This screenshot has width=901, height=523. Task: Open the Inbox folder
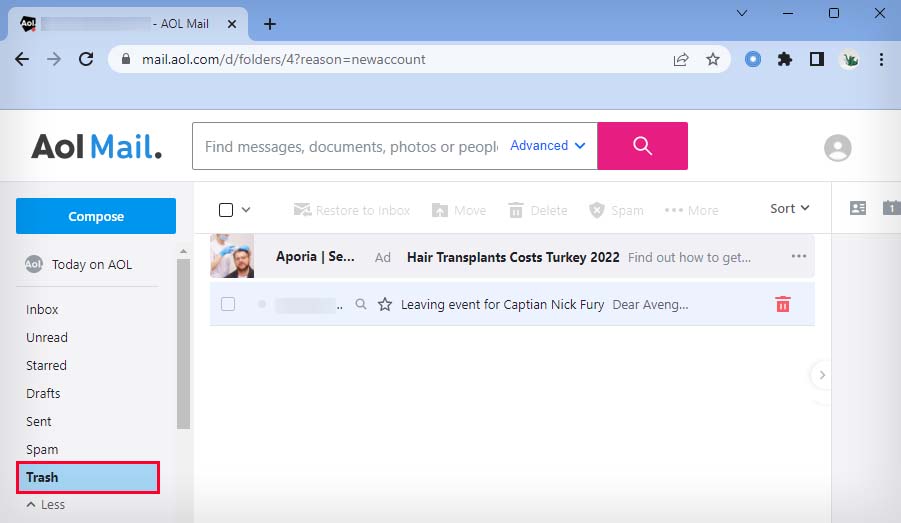[42, 309]
